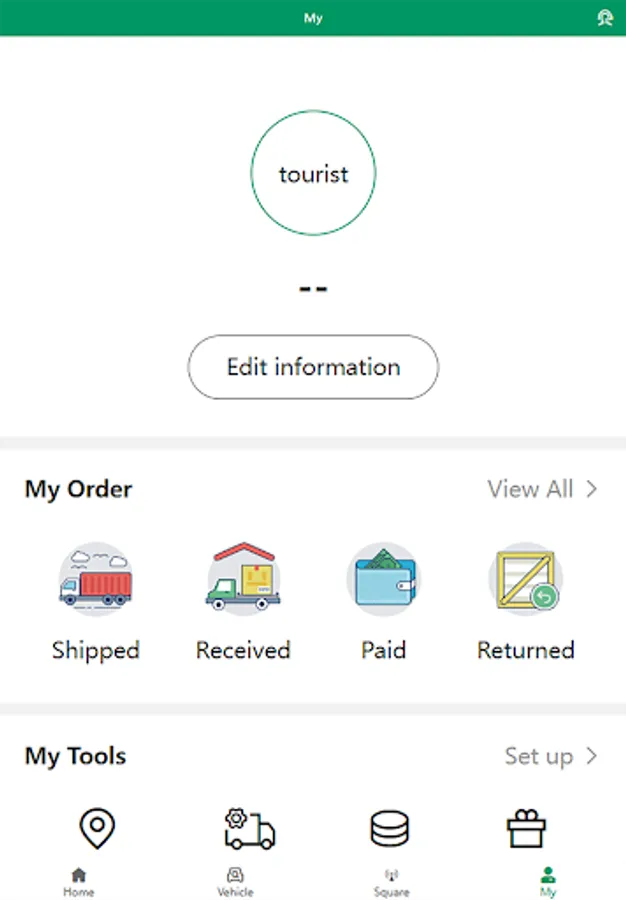
Task: Open the Received orders icon
Action: click(243, 581)
